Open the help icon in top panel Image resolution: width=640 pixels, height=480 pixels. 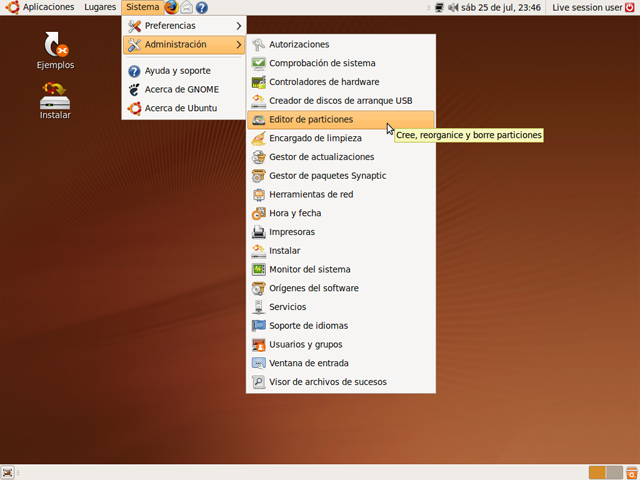pyautogui.click(x=201, y=7)
